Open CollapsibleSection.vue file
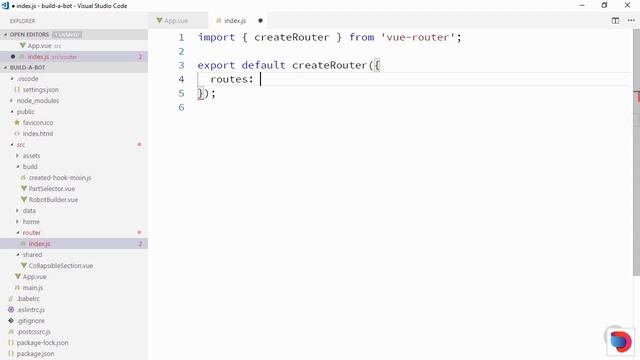The image size is (640, 360). (x=61, y=266)
